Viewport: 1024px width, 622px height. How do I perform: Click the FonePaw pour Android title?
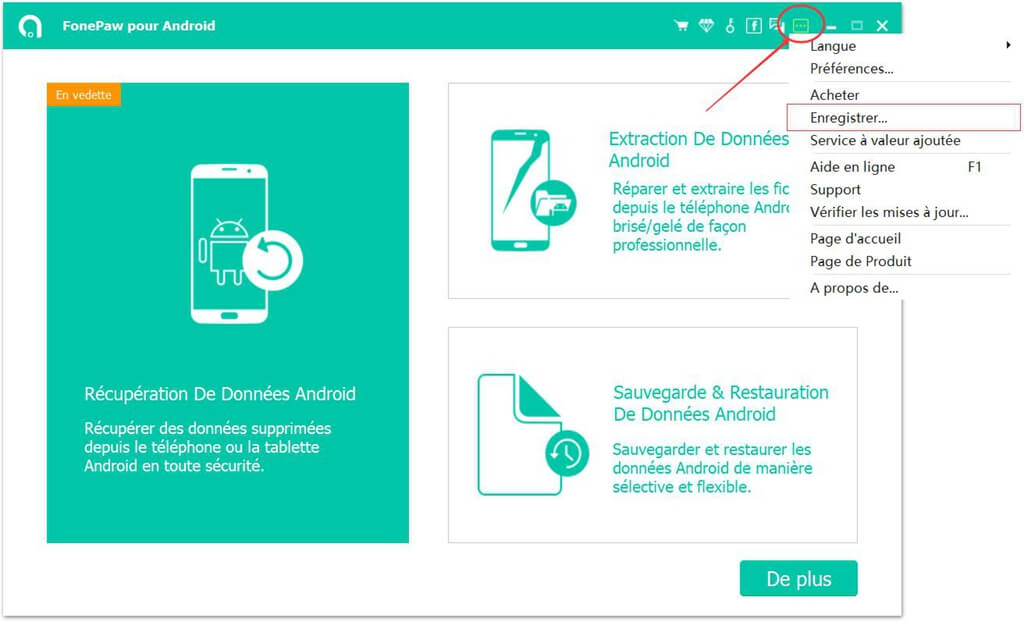[138, 26]
